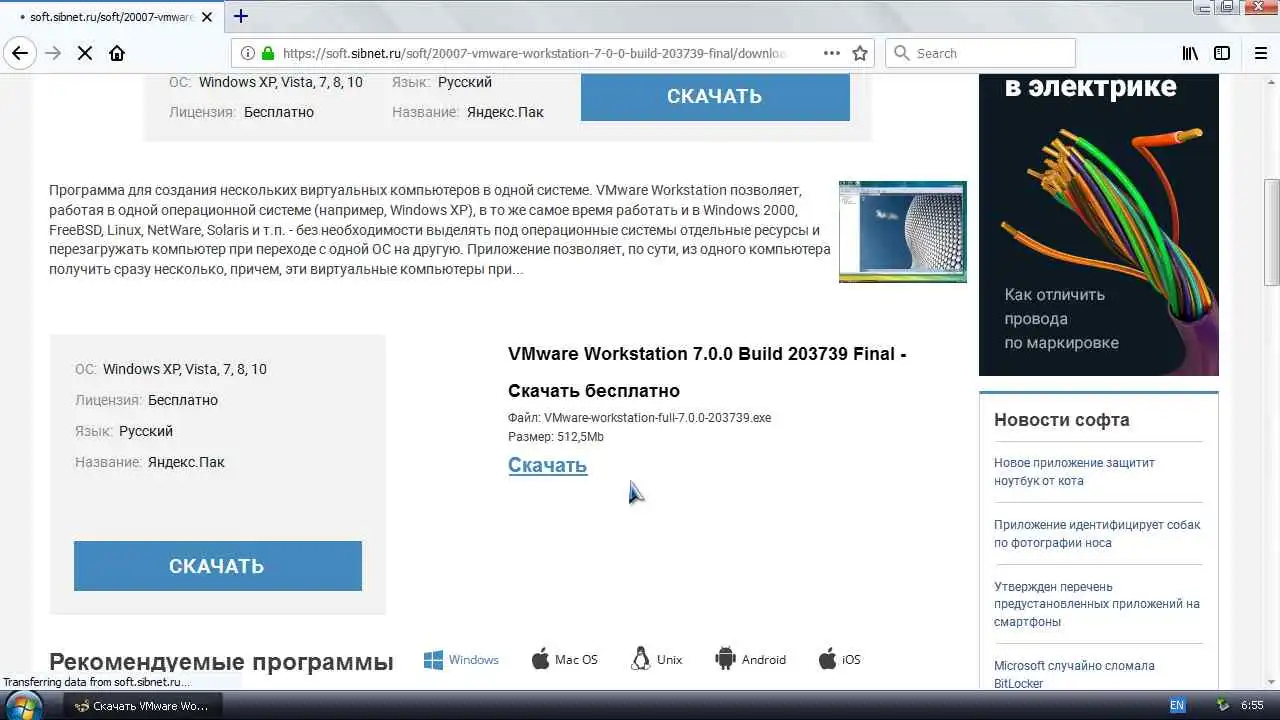Bookmark this page with the star icon
This screenshot has height=720, width=1280.
860,53
